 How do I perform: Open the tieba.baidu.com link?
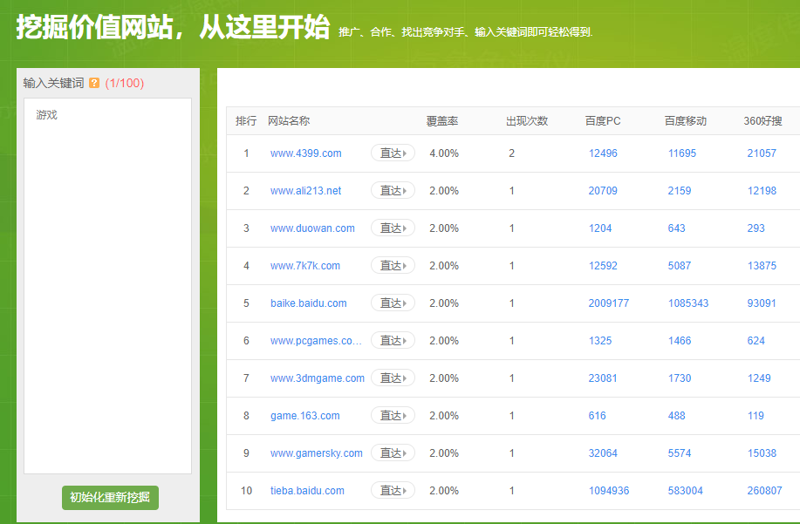(307, 491)
